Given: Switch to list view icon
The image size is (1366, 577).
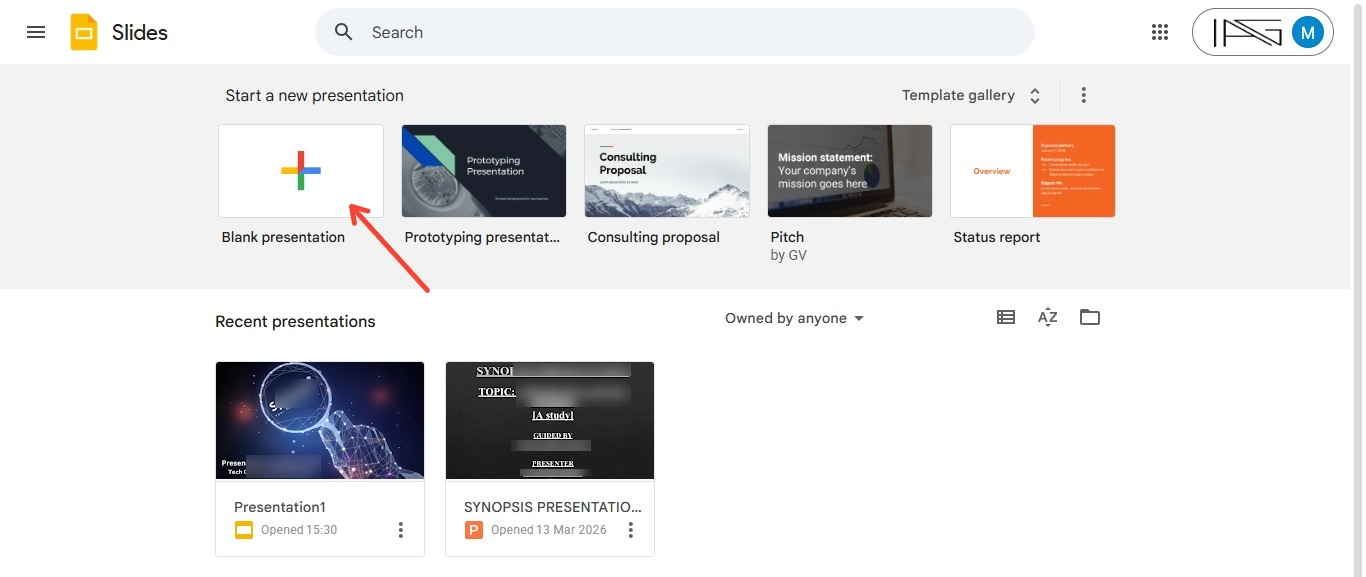Looking at the screenshot, I should coord(1006,317).
